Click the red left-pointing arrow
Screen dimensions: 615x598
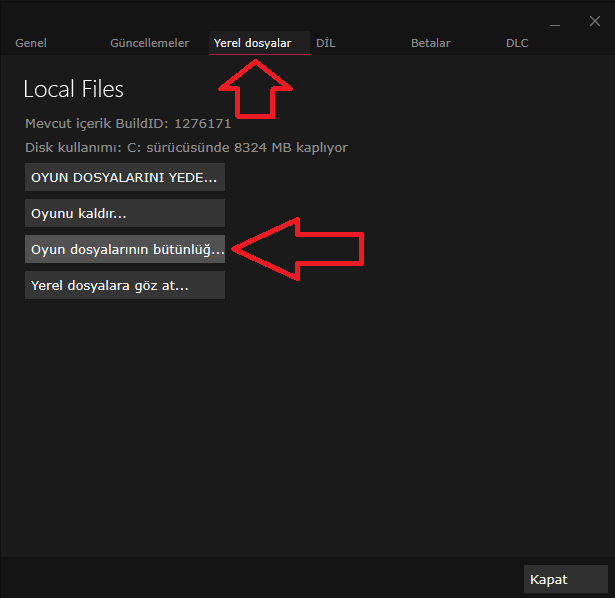(298, 250)
